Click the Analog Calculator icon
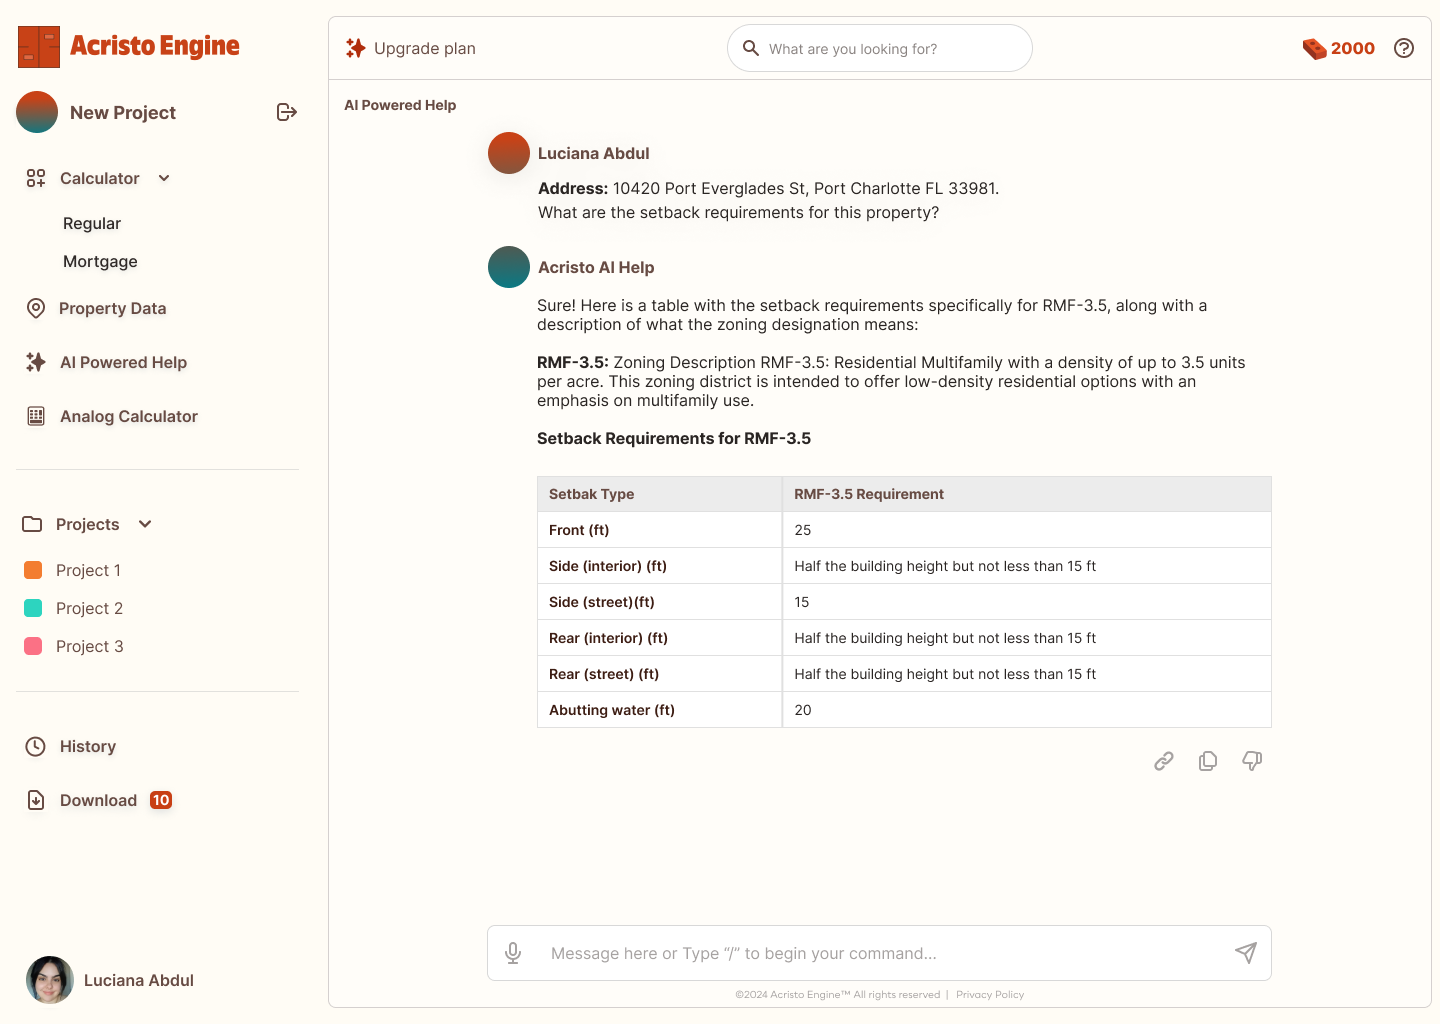 [x=36, y=416]
